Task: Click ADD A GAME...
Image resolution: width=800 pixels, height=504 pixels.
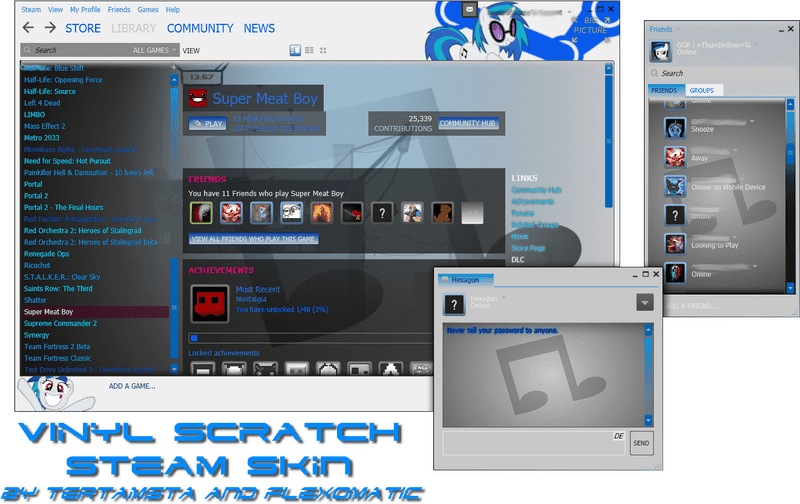Action: [x=132, y=386]
